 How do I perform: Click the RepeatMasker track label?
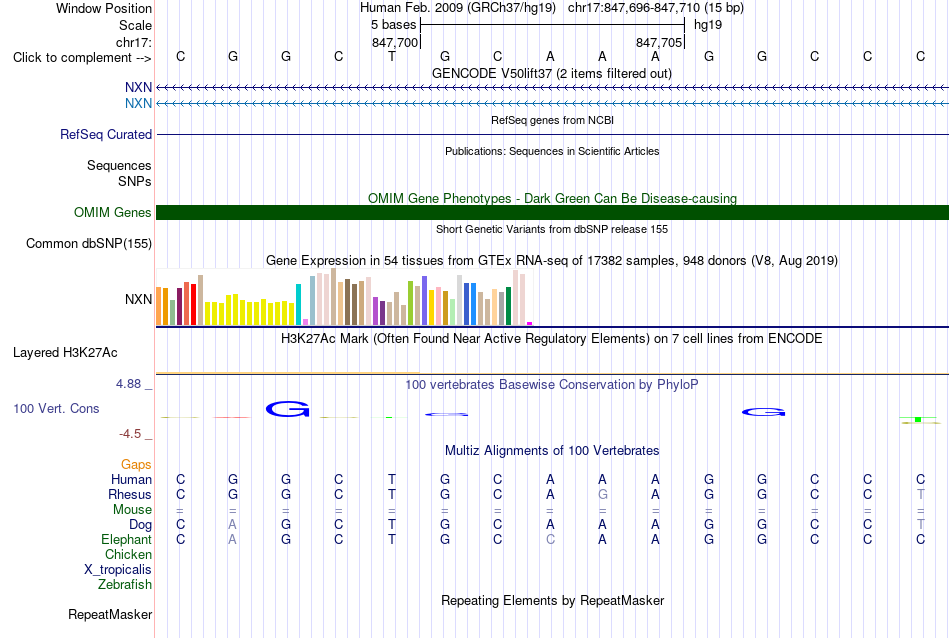click(110, 614)
